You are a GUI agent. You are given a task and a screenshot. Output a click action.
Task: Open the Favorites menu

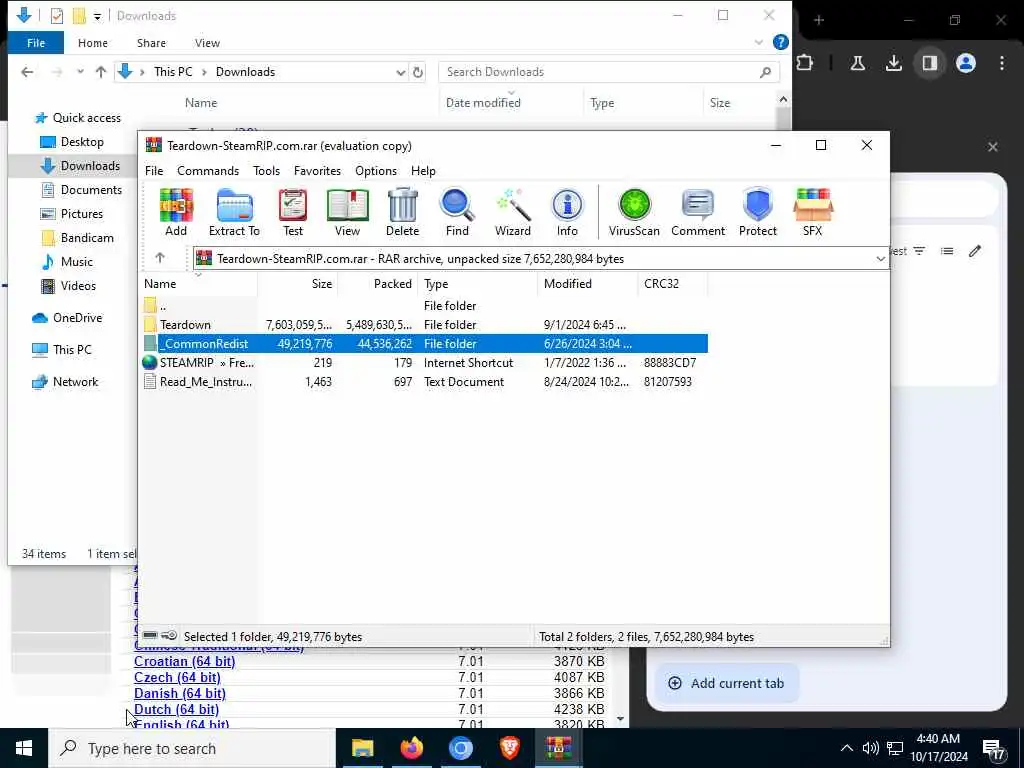point(317,171)
